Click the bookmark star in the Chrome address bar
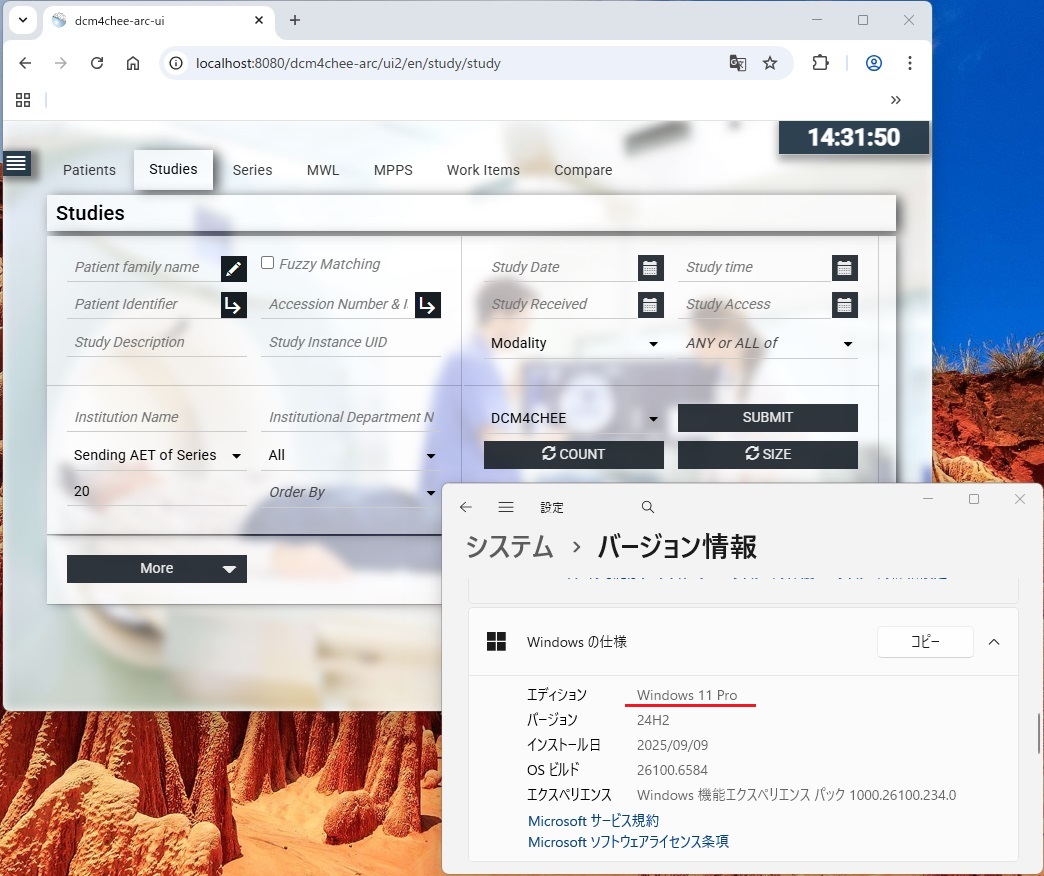Viewport: 1044px width, 876px height. click(x=771, y=62)
